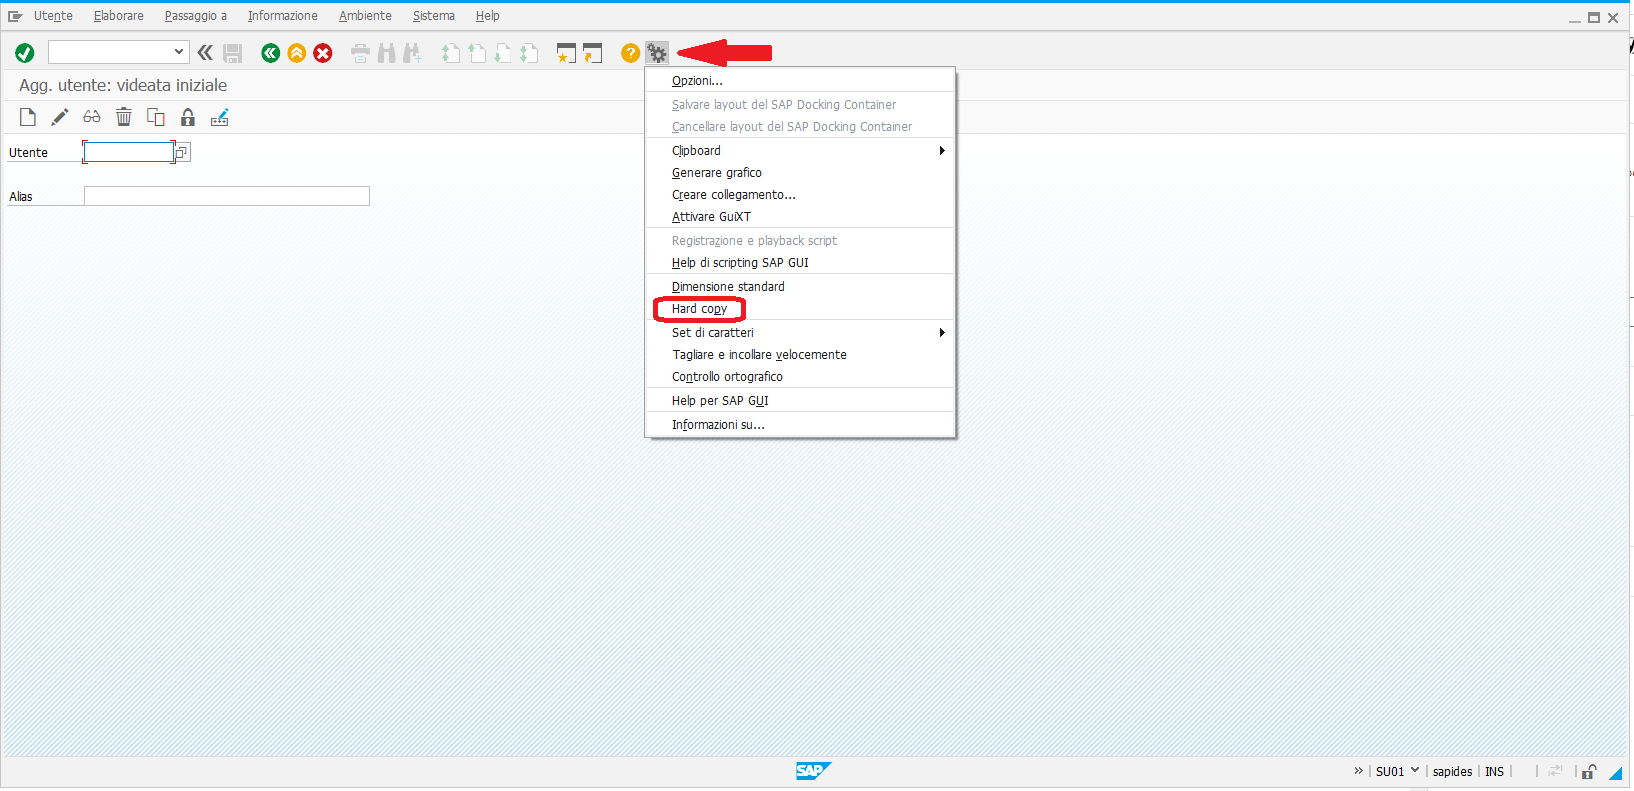1634x791 pixels.
Task: Click the sapides server name in status bar
Action: [1452, 772]
